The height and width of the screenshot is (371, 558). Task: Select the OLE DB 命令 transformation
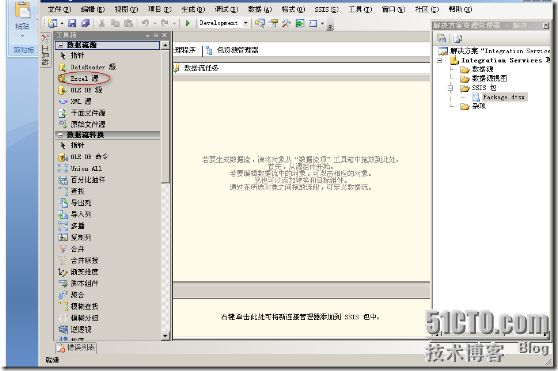coord(83,157)
